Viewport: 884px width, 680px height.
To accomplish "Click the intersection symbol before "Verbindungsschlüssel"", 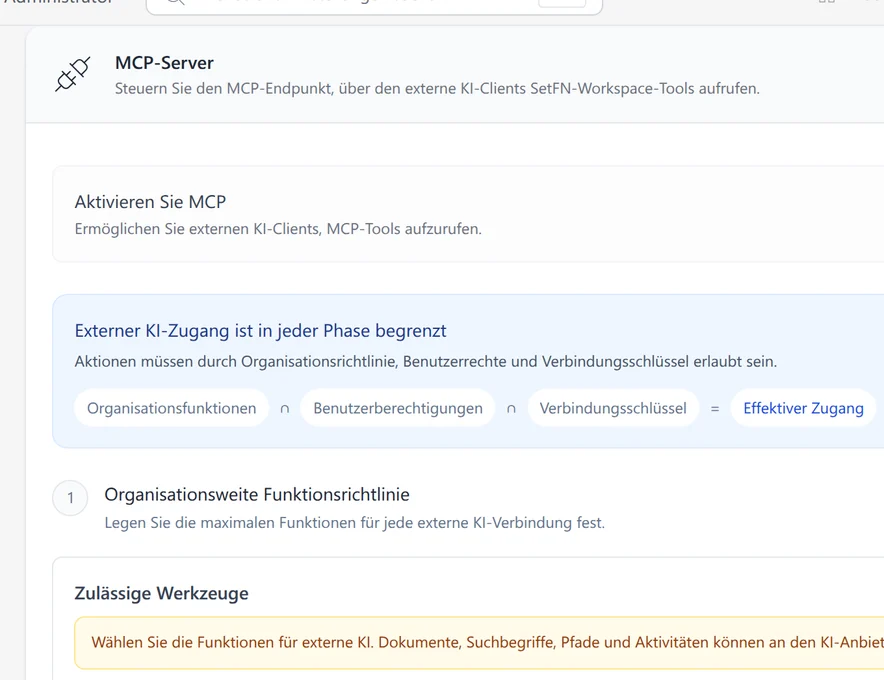I will 511,409.
